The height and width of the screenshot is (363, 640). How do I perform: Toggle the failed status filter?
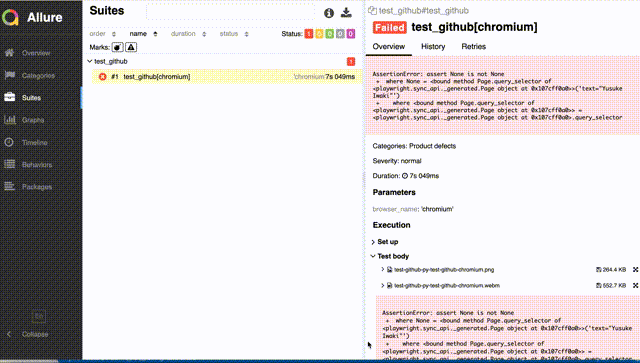click(309, 34)
